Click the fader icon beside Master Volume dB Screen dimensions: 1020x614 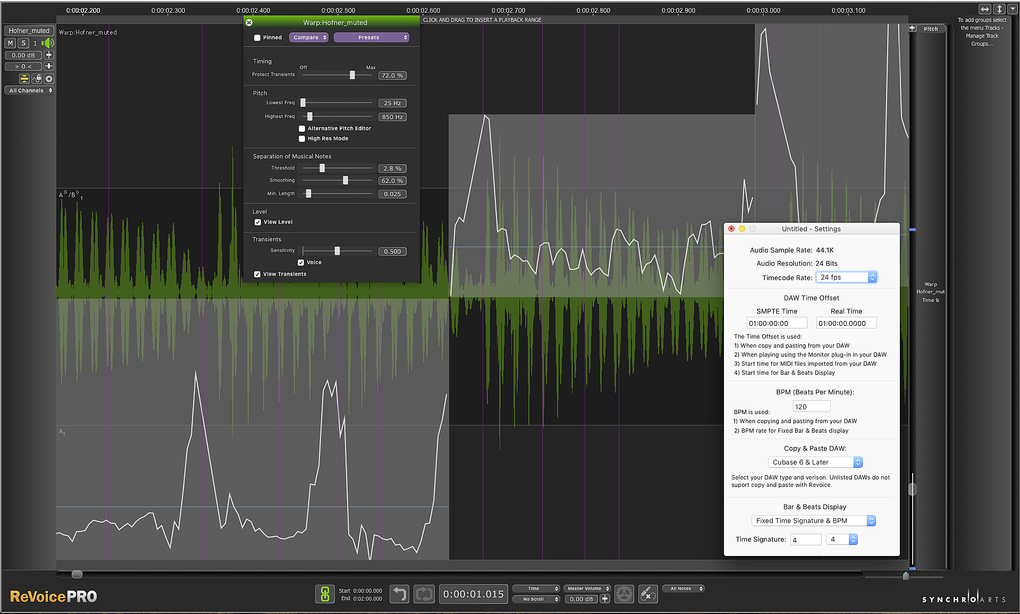click(605, 599)
